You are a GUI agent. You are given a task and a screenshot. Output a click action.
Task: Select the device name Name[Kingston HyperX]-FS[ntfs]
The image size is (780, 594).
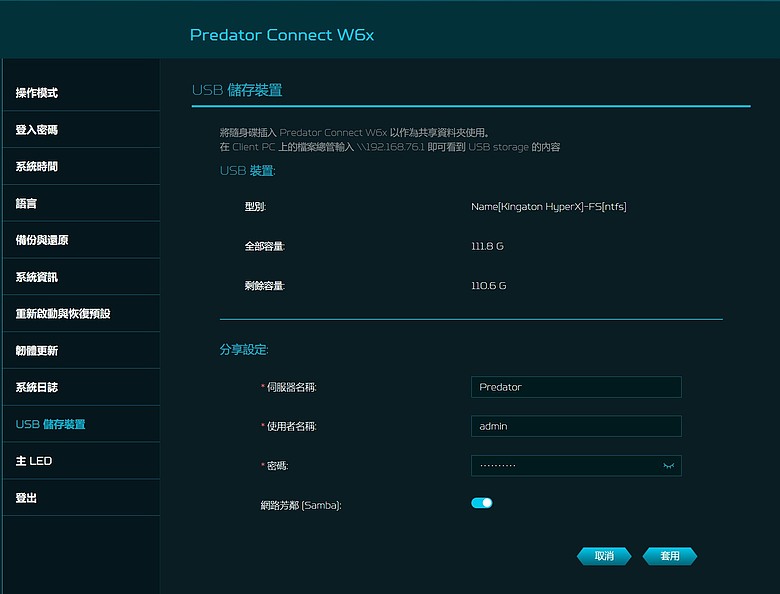[x=549, y=206]
